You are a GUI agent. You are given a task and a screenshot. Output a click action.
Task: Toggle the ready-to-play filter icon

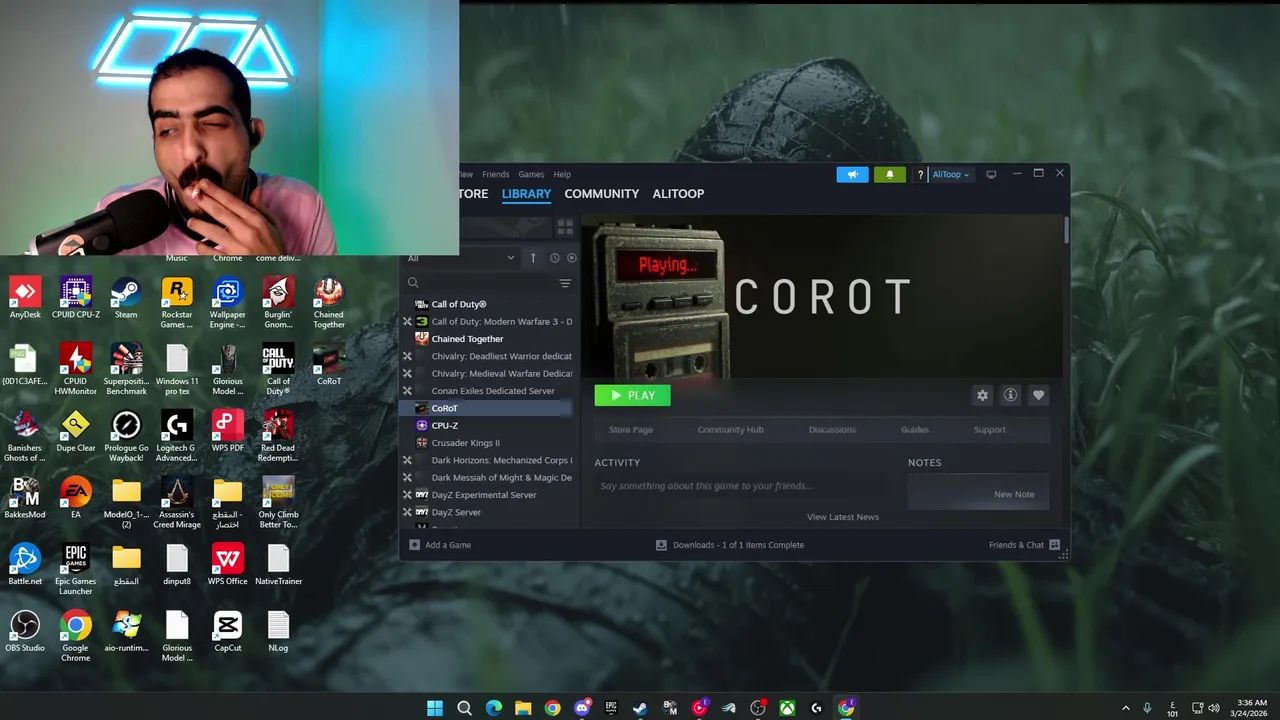point(571,258)
